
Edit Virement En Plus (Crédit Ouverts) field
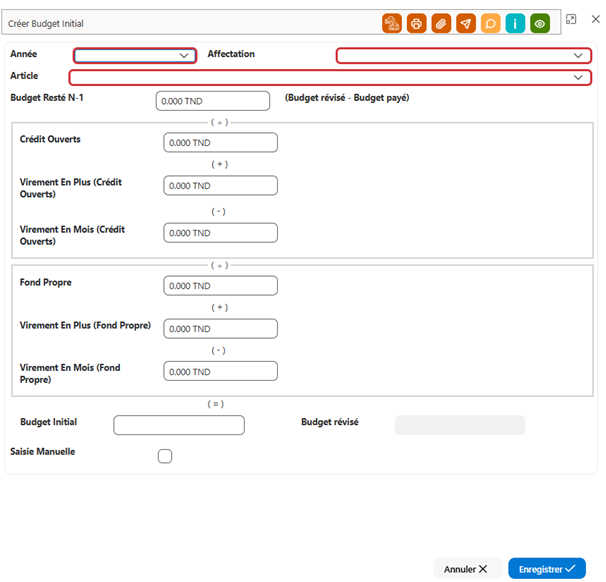click(221, 185)
